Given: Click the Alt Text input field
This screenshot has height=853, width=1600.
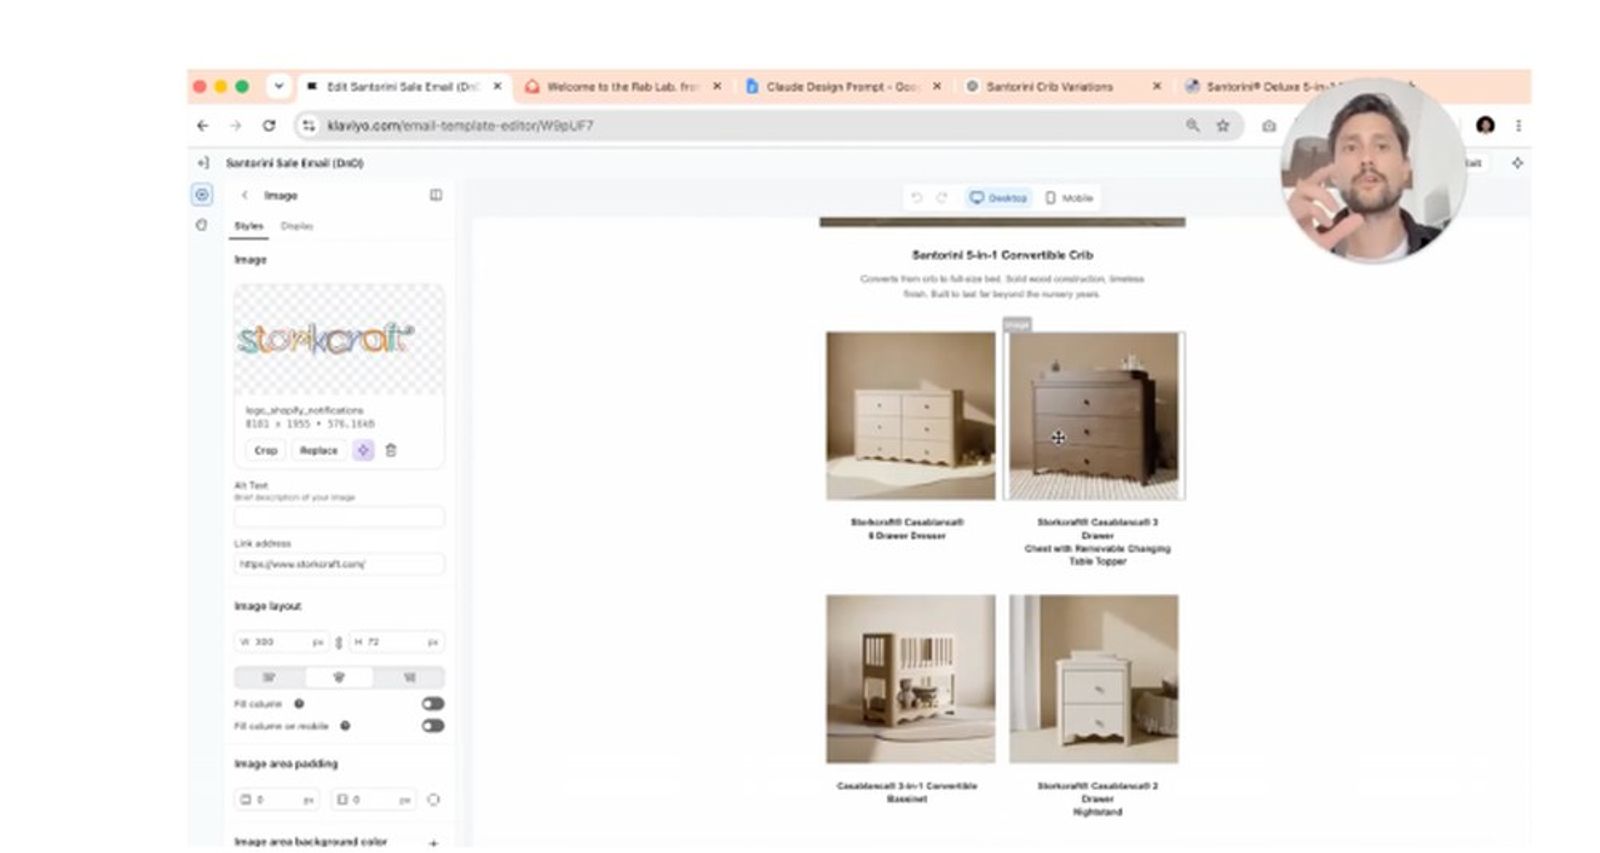Looking at the screenshot, I should 339,518.
